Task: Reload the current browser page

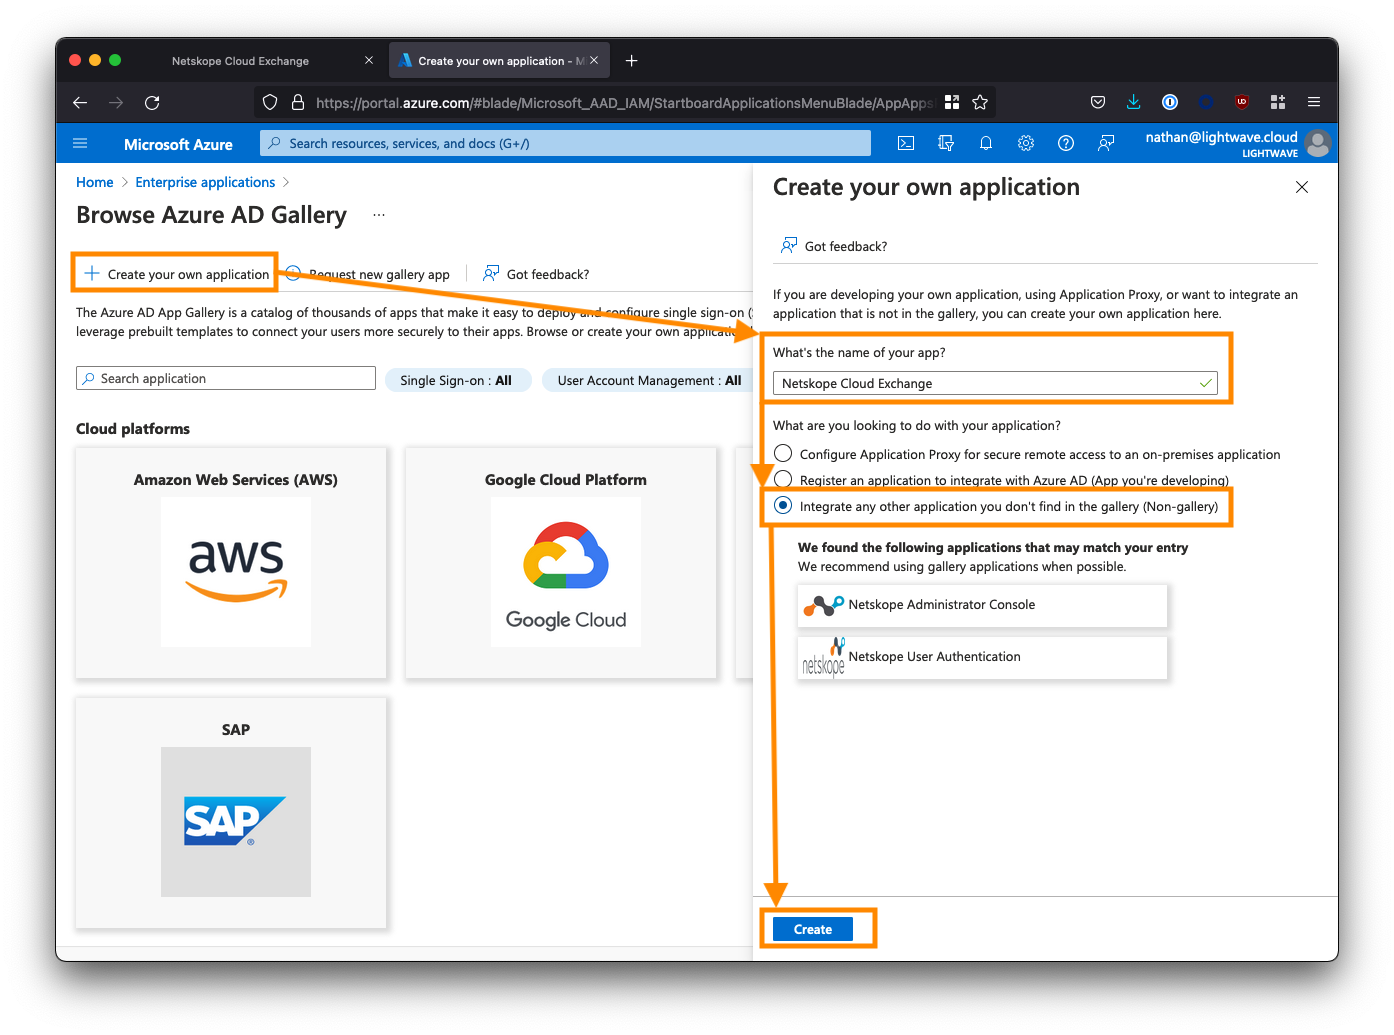Action: click(152, 102)
